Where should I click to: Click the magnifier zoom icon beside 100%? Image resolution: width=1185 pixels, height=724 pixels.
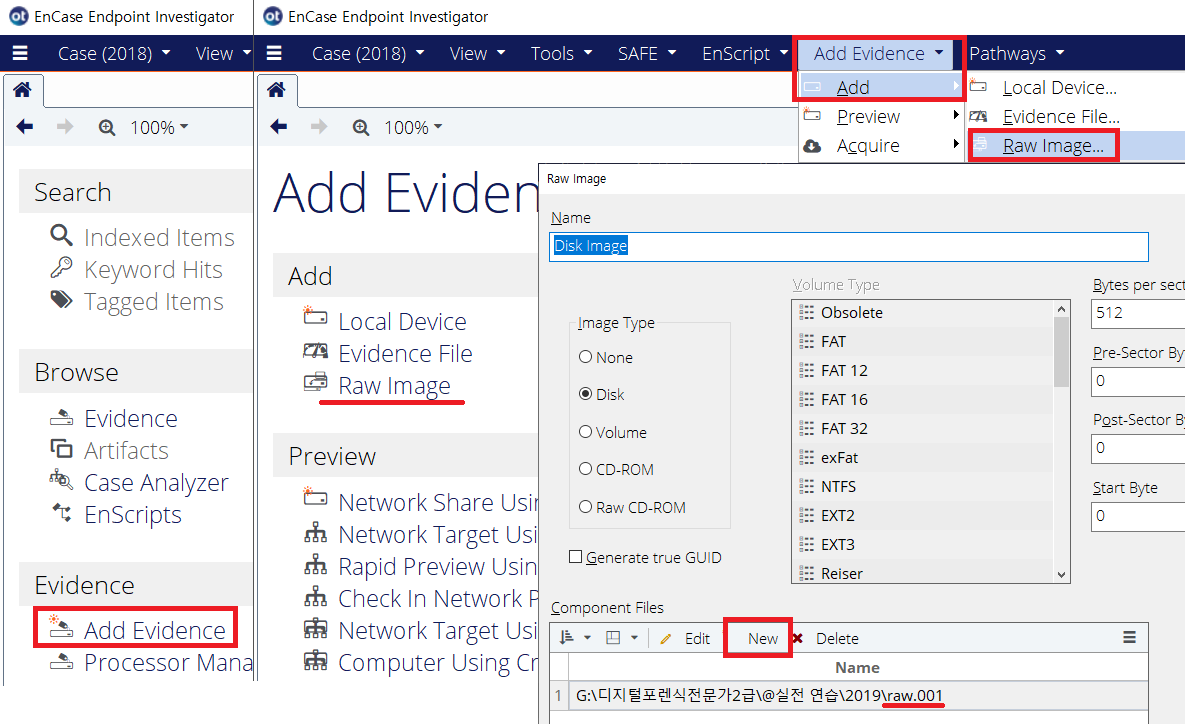coord(361,127)
